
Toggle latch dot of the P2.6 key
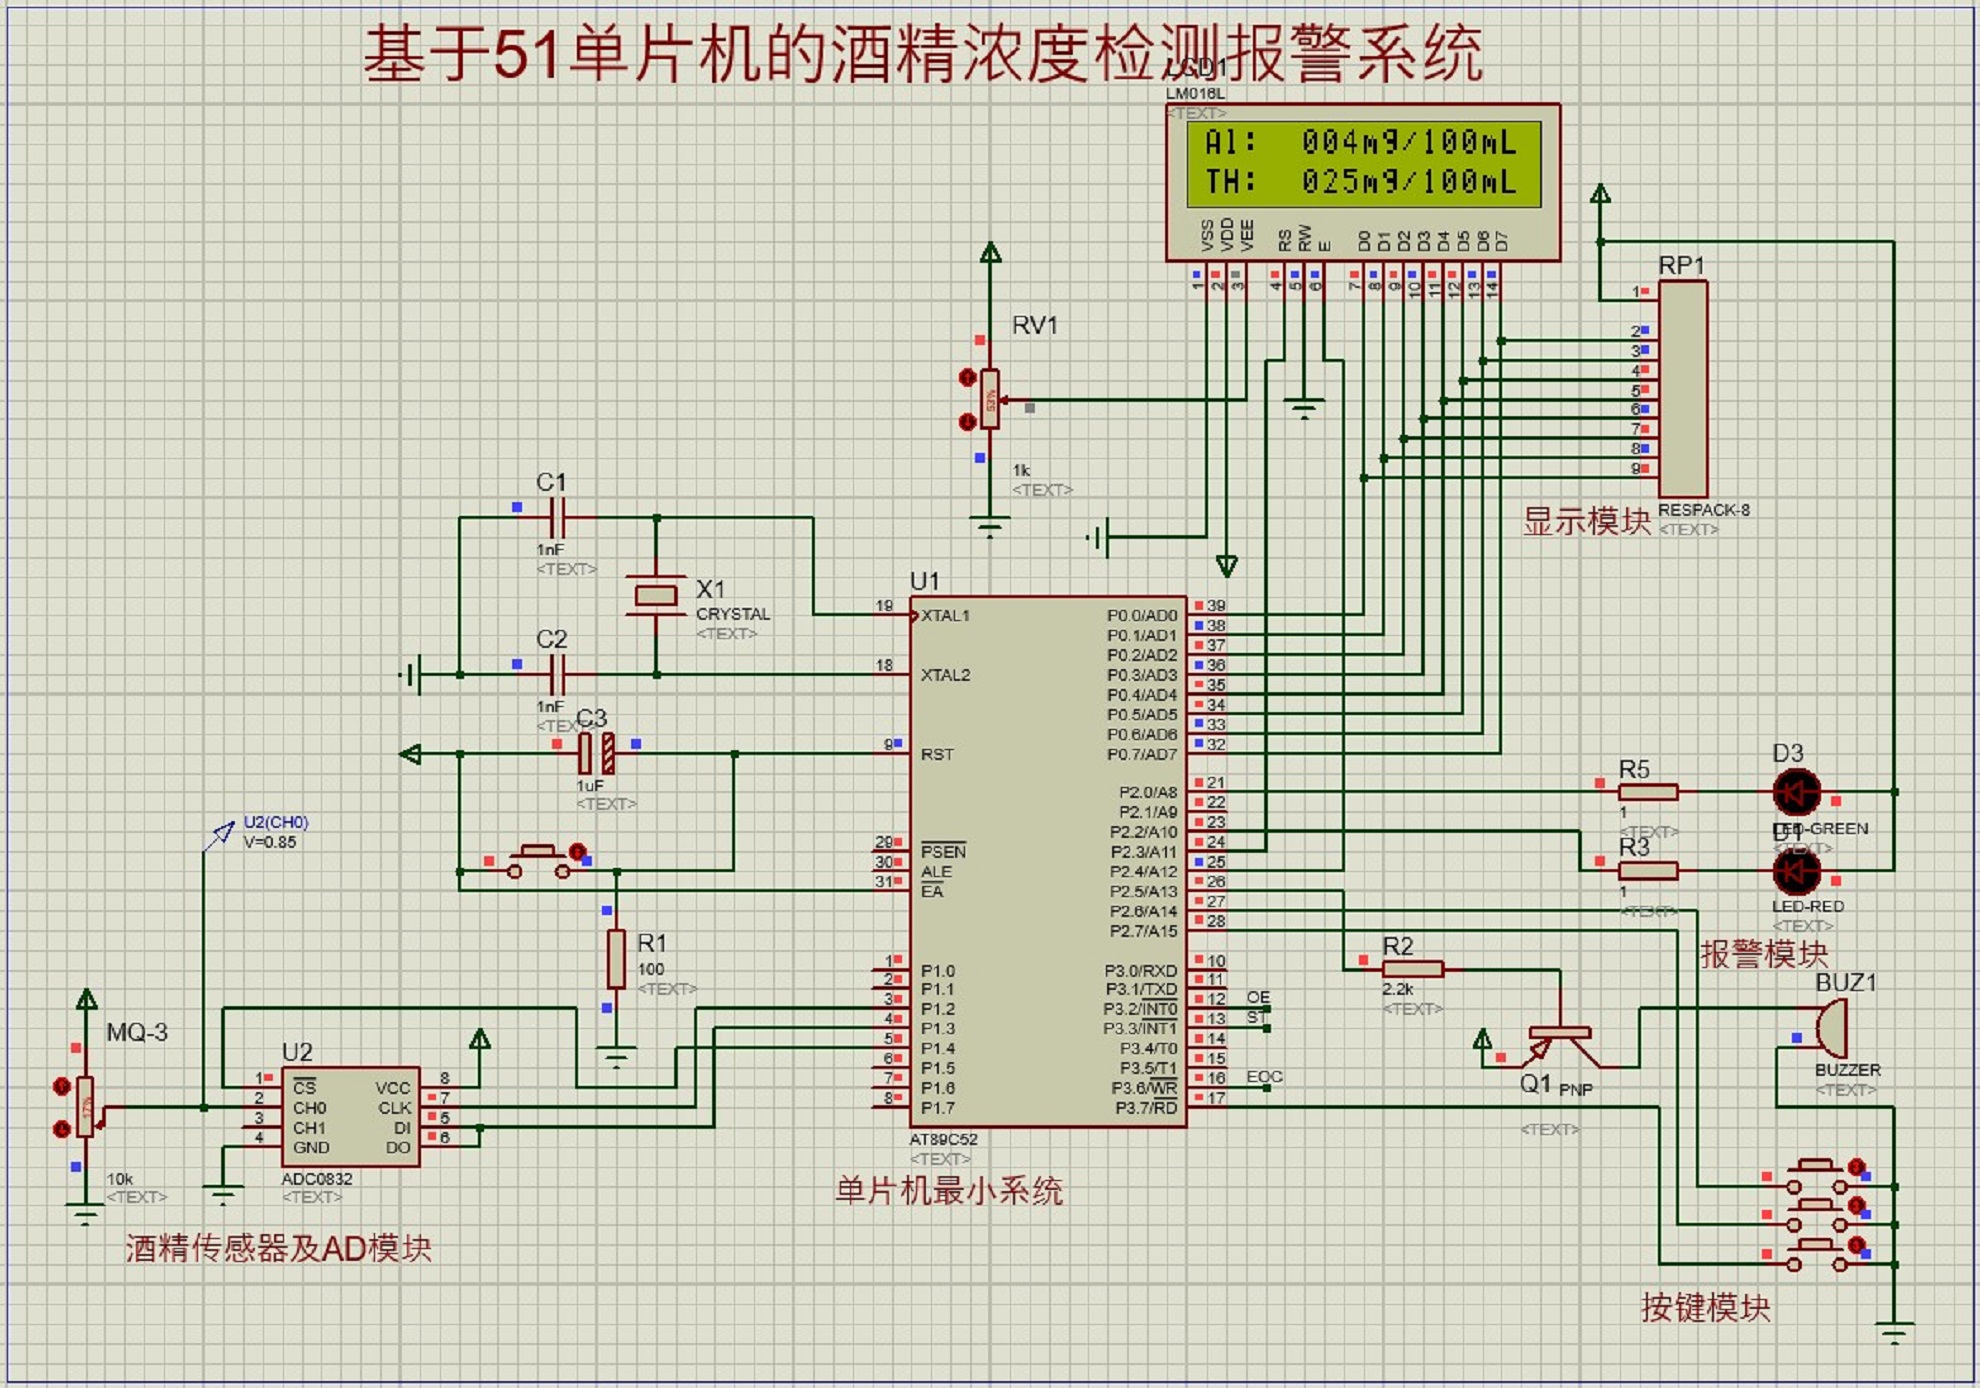click(x=1856, y=1166)
